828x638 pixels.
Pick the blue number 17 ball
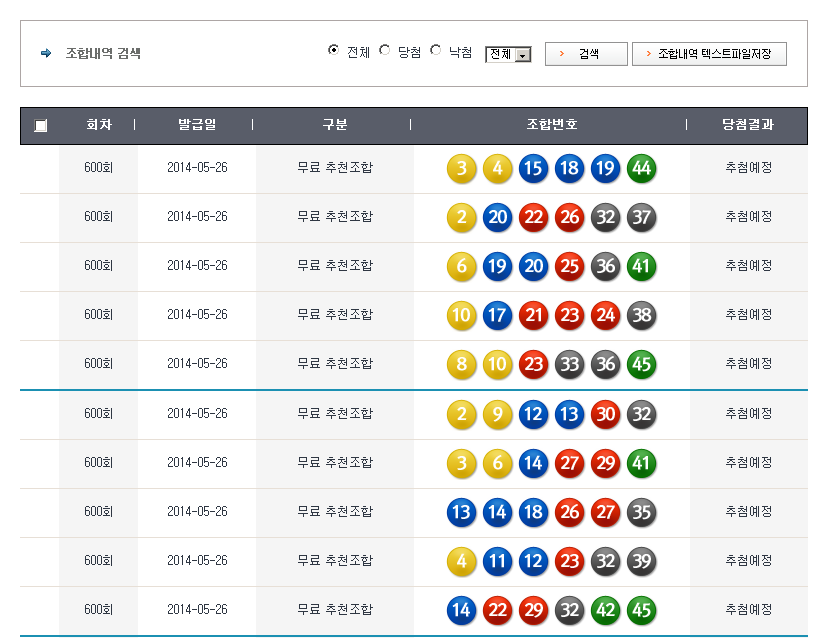(x=497, y=315)
